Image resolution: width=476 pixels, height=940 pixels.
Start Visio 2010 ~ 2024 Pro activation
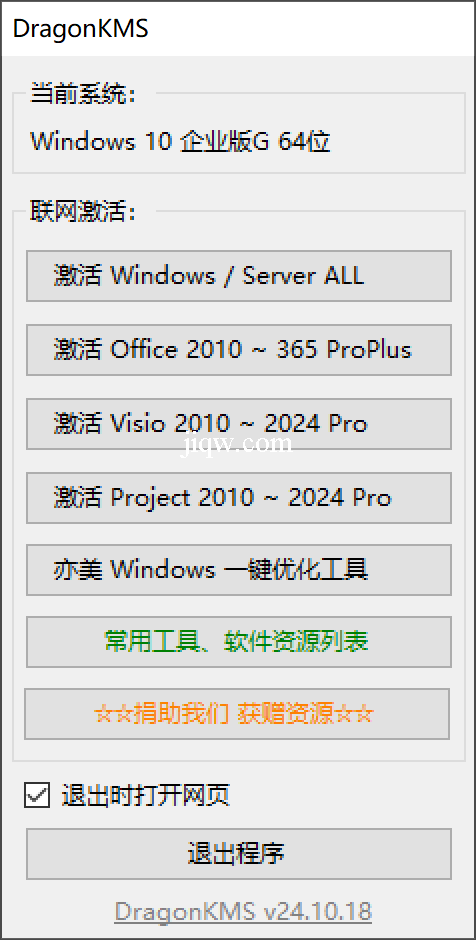coord(239,424)
